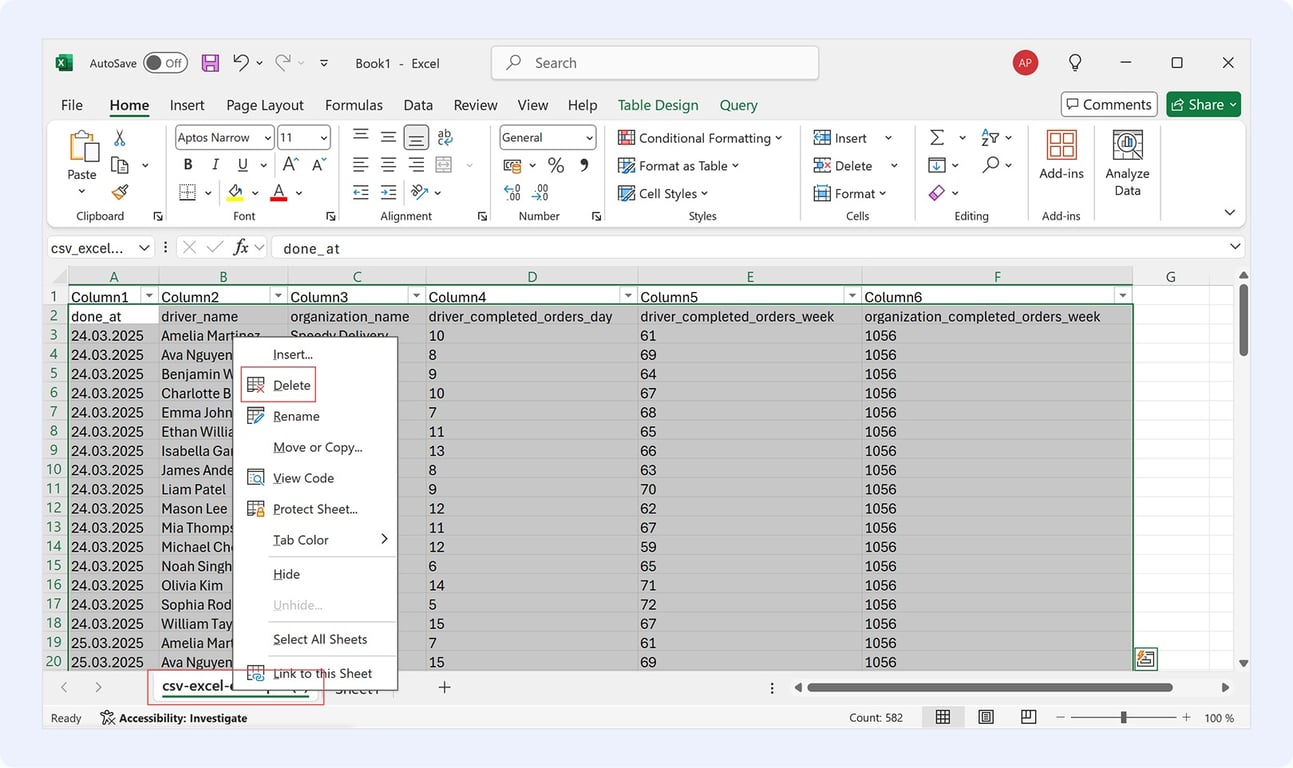
Task: Choose Delete in the sheet context menu
Action: pos(279,385)
